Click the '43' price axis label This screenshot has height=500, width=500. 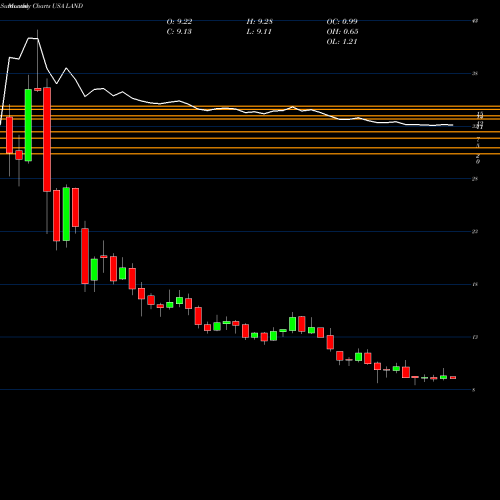tap(475, 21)
